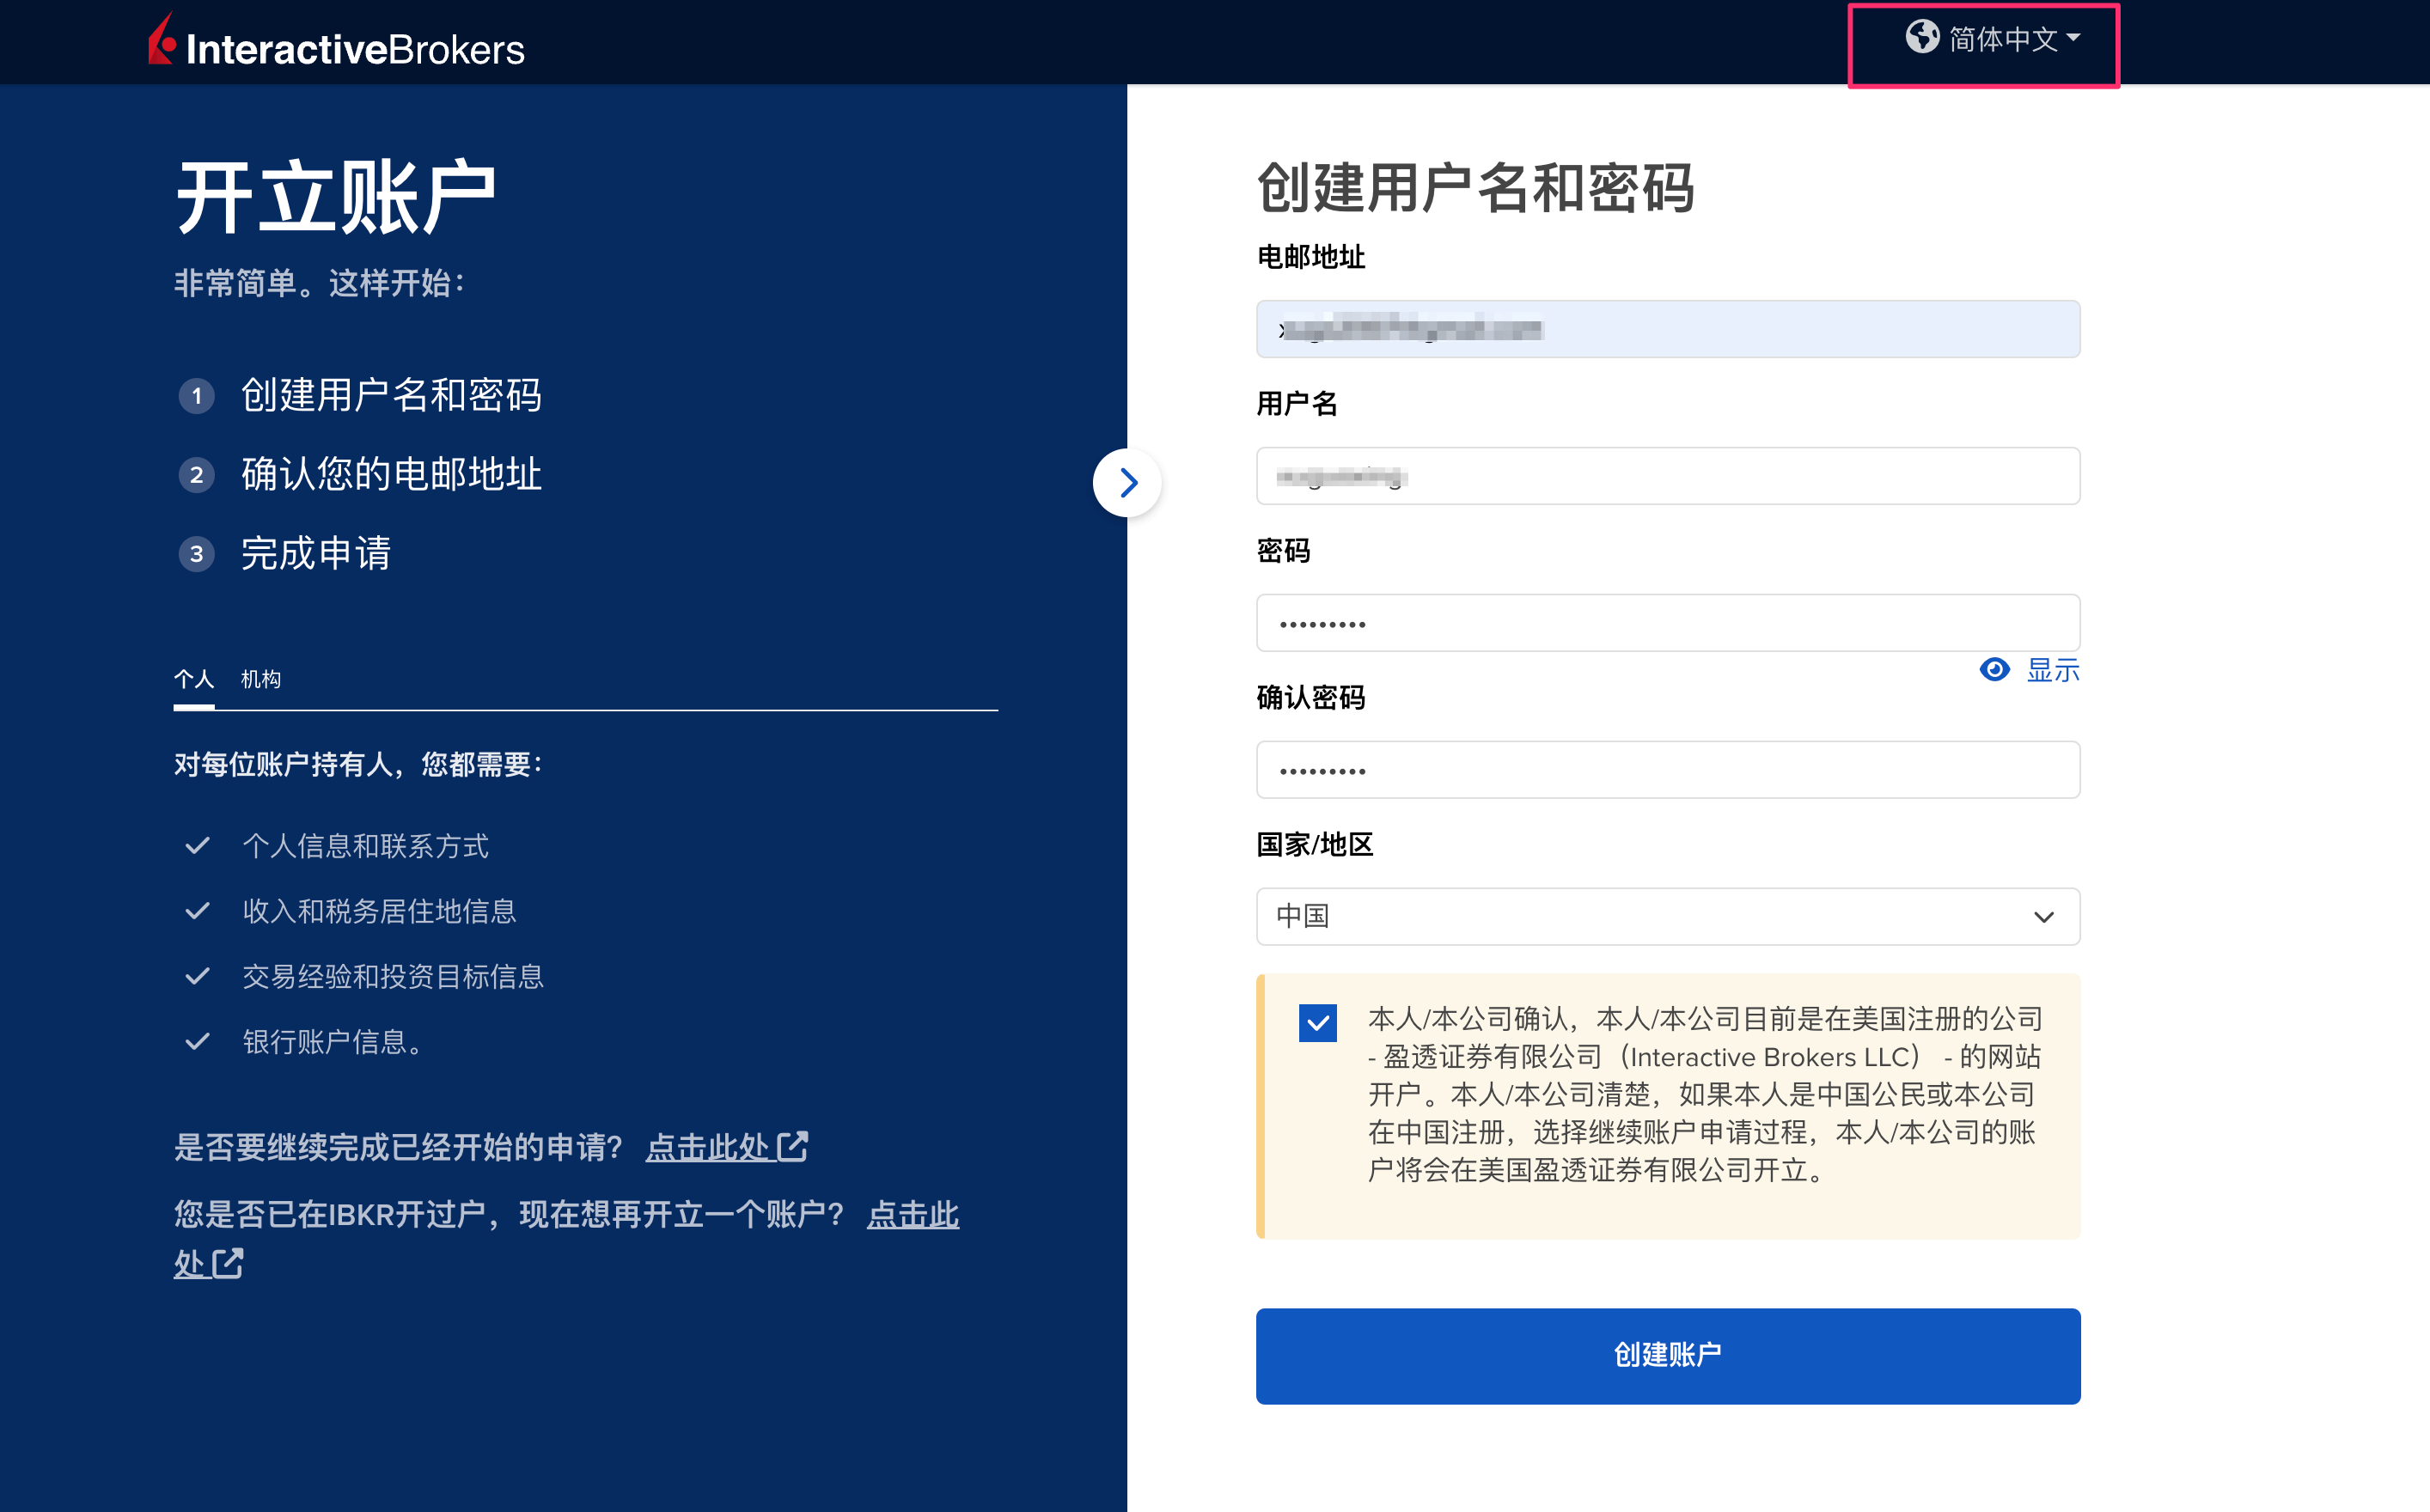Click the eye icon next to 显示
This screenshot has height=1512, width=2430.
pyautogui.click(x=1995, y=670)
